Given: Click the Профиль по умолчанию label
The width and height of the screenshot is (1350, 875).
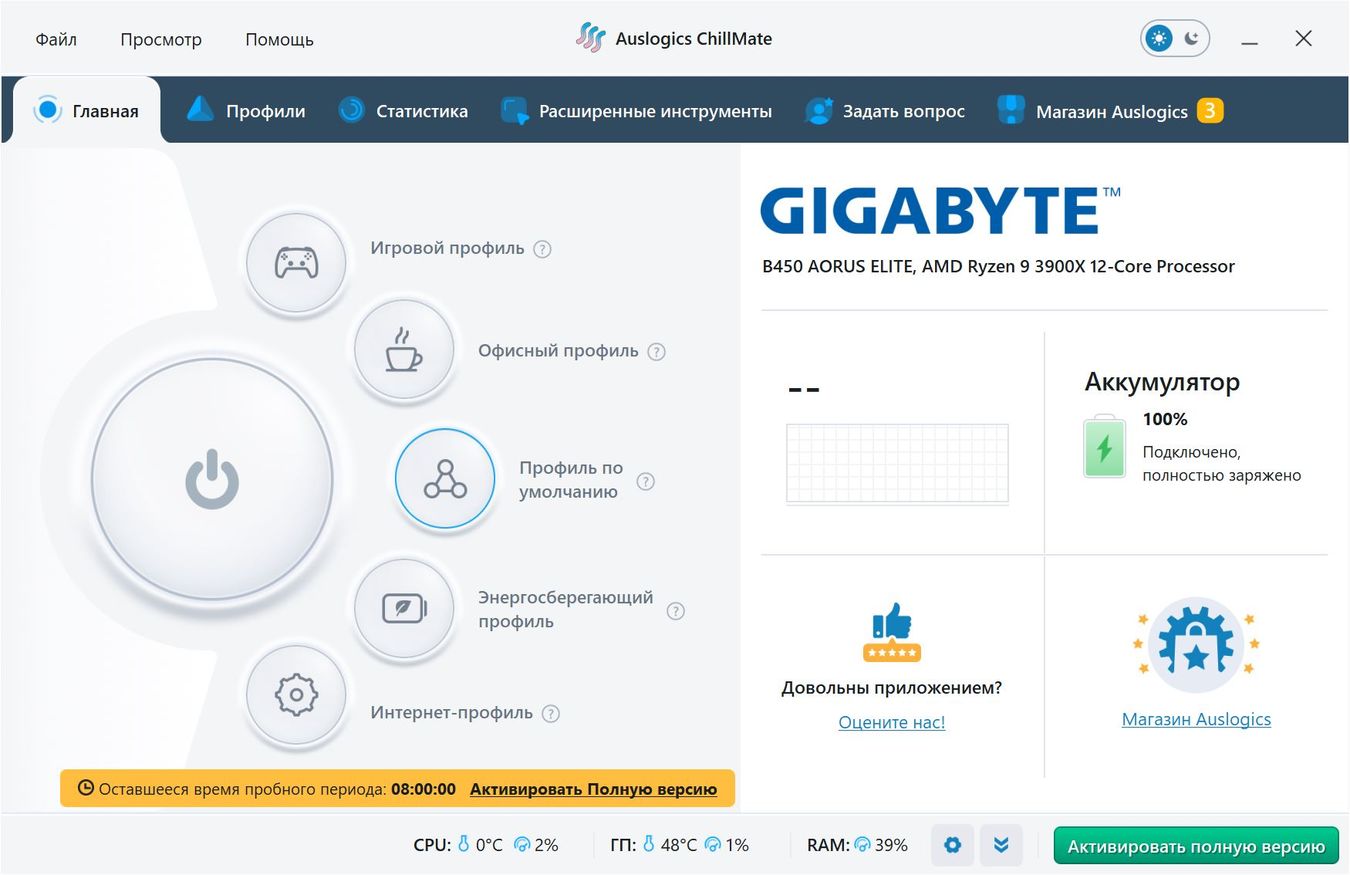Looking at the screenshot, I should (571, 480).
